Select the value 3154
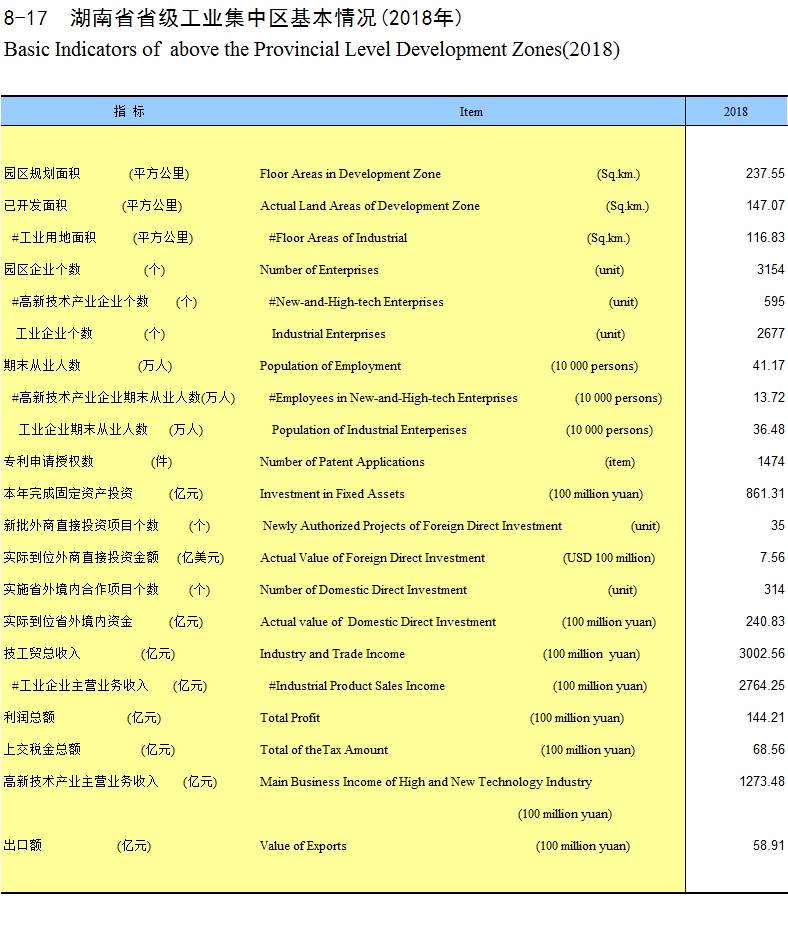The image size is (788, 926). (x=771, y=269)
